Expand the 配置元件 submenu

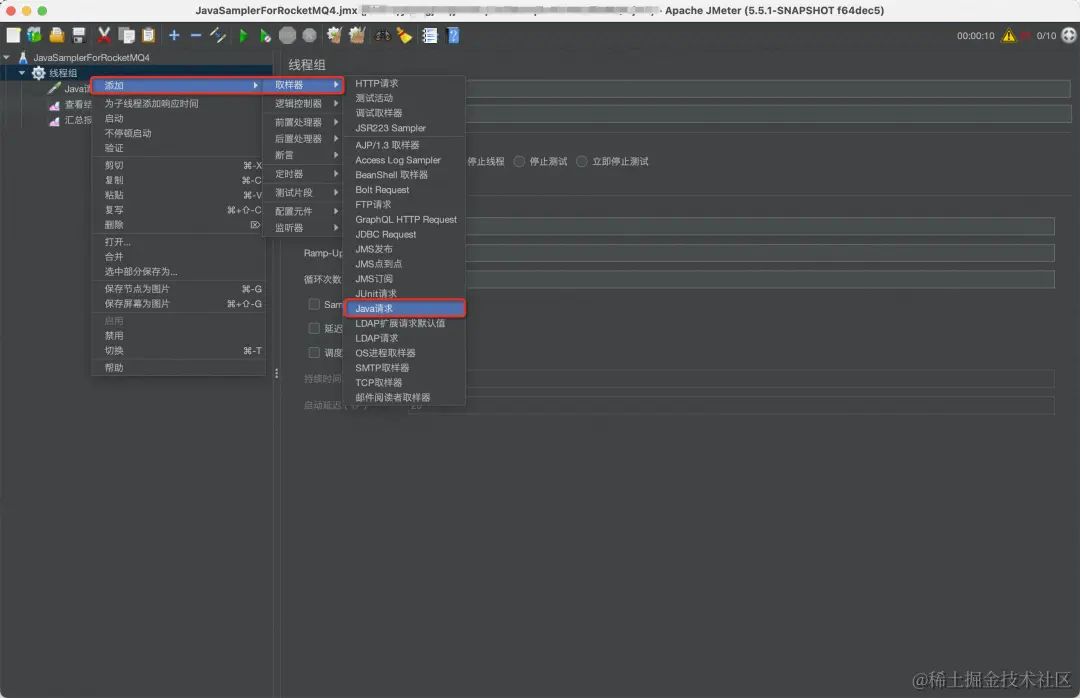[304, 211]
